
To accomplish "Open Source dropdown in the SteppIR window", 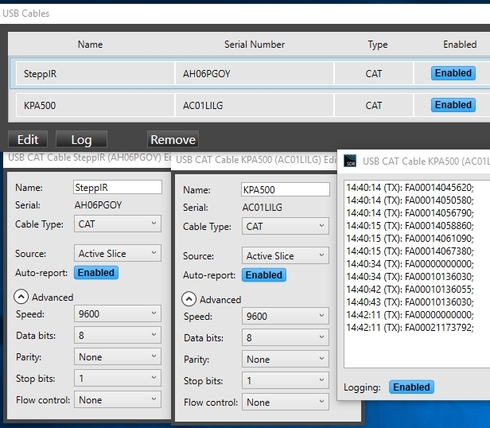I will [x=118, y=253].
